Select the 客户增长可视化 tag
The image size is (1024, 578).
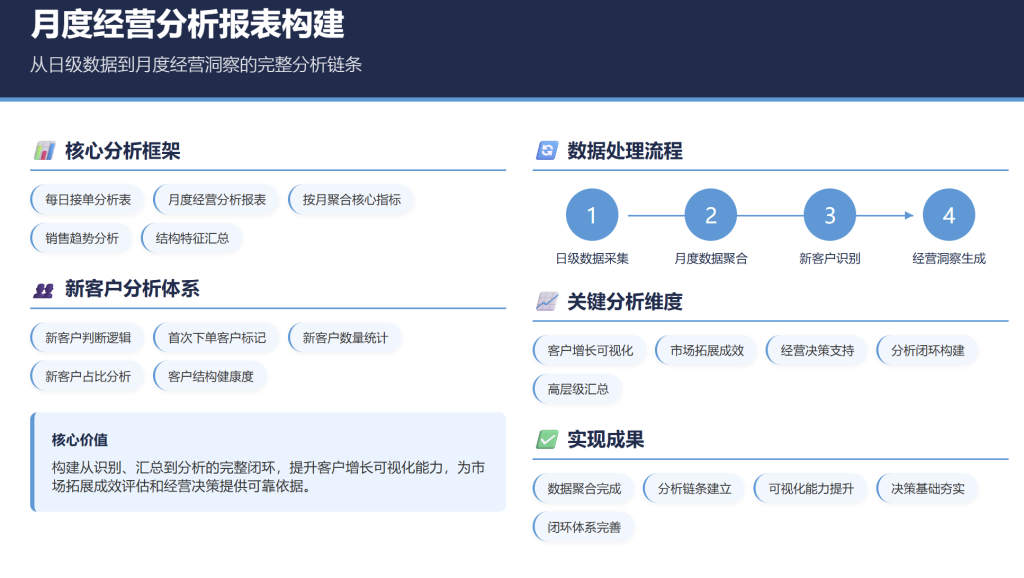[x=590, y=351]
